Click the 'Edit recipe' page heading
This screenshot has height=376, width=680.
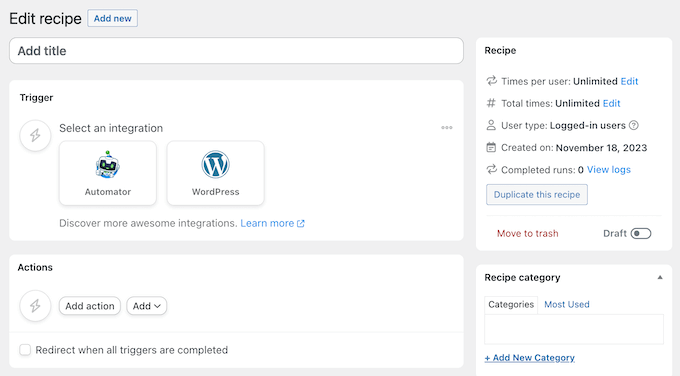[x=45, y=19]
